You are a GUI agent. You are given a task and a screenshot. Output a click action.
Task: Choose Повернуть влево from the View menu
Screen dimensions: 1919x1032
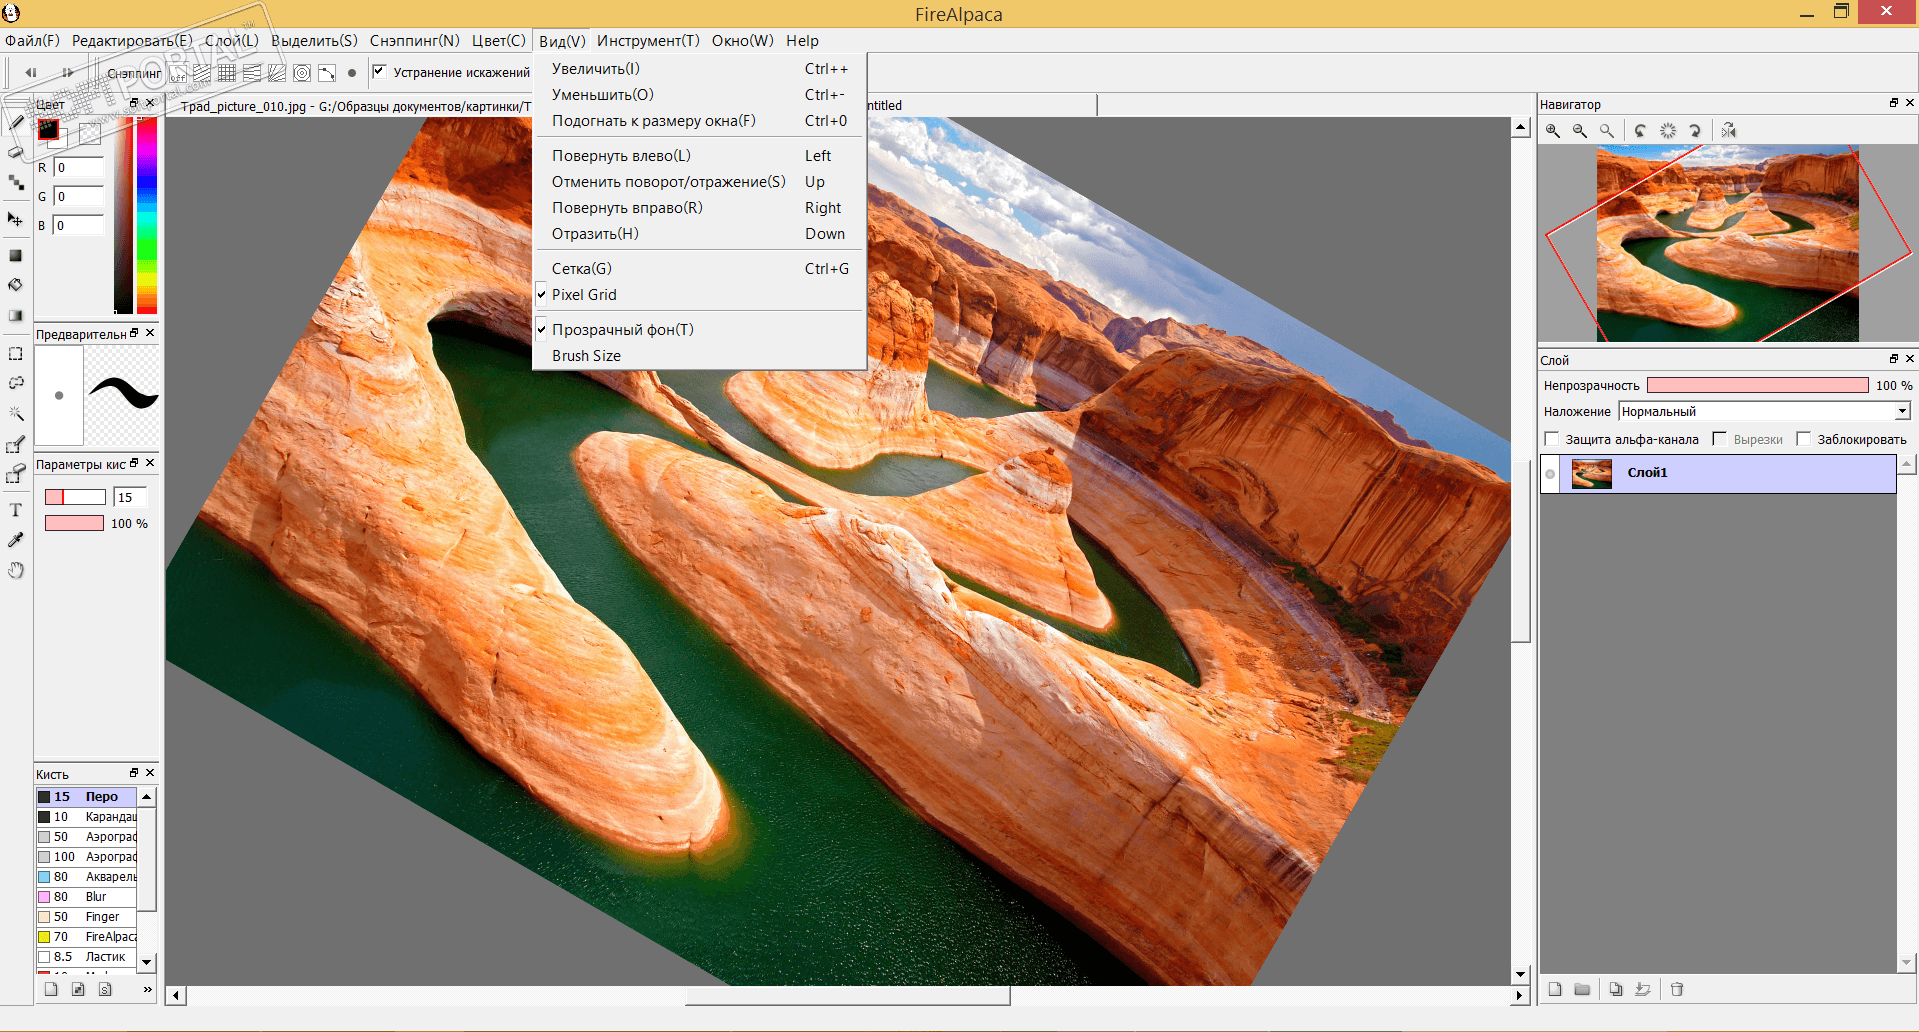(x=621, y=156)
